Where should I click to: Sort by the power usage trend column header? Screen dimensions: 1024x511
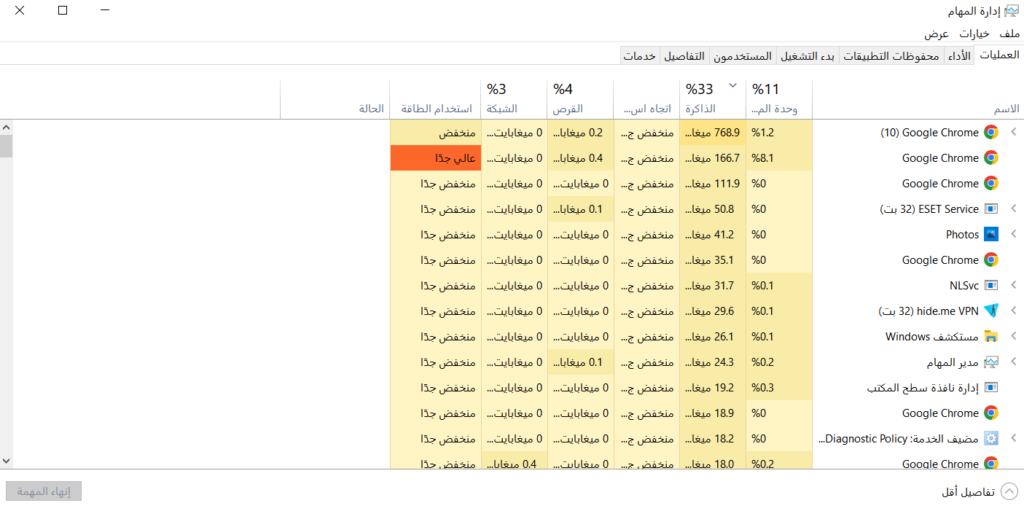(647, 99)
